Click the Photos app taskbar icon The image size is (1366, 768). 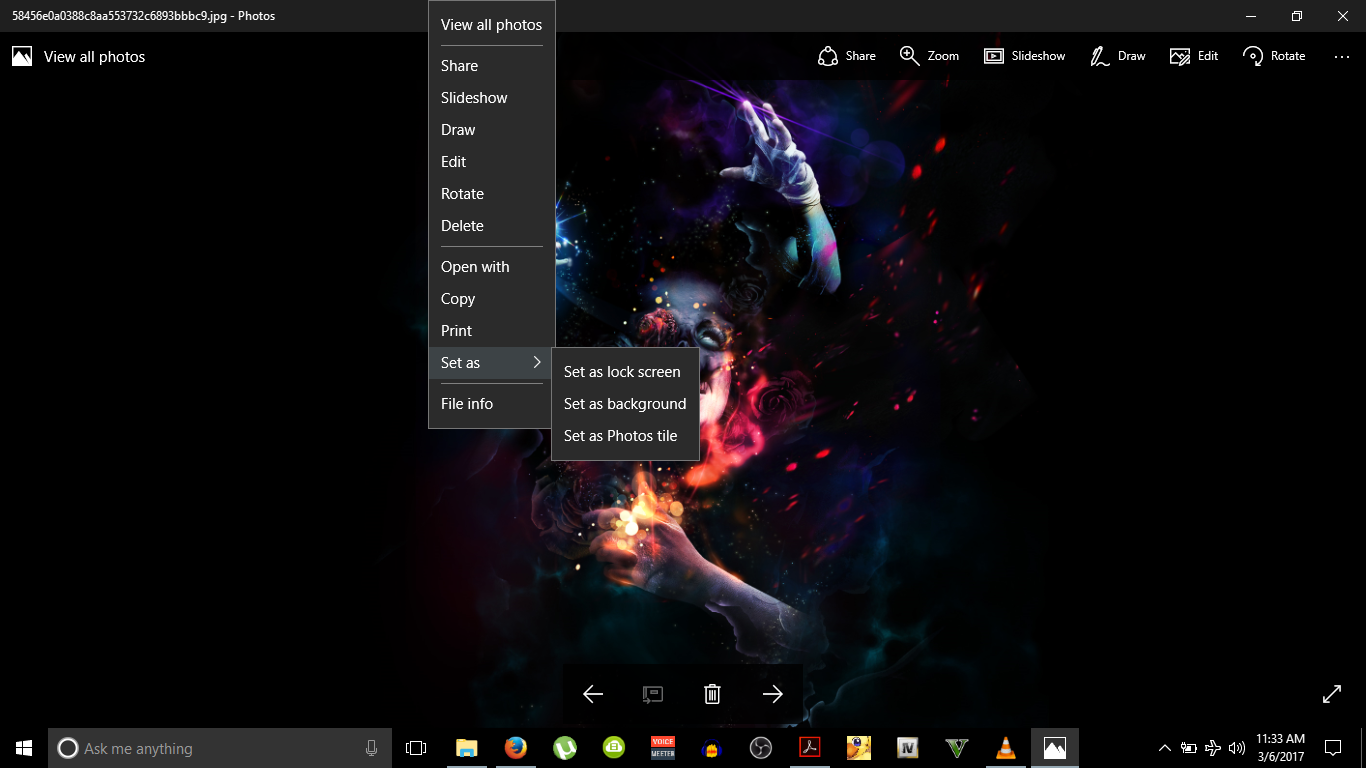1055,748
